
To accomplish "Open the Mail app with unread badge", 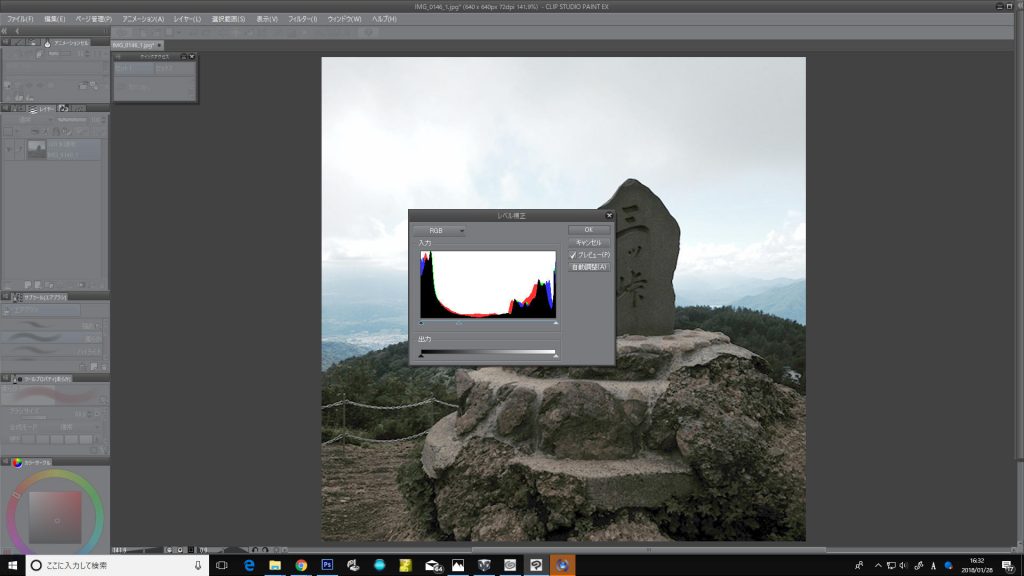I will click(432, 566).
